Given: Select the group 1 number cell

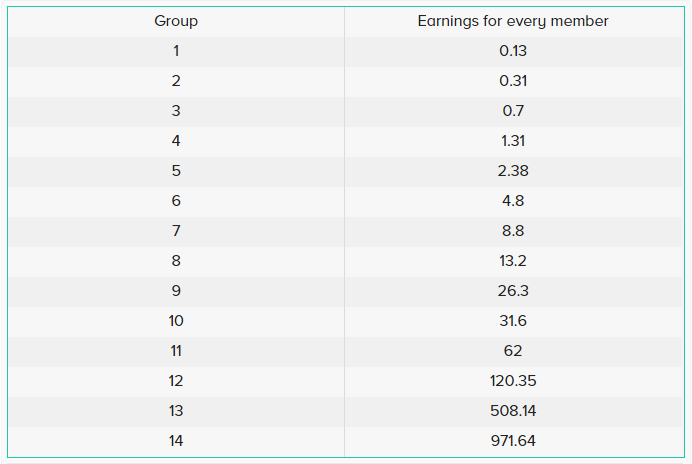Looking at the screenshot, I should click(176, 51).
